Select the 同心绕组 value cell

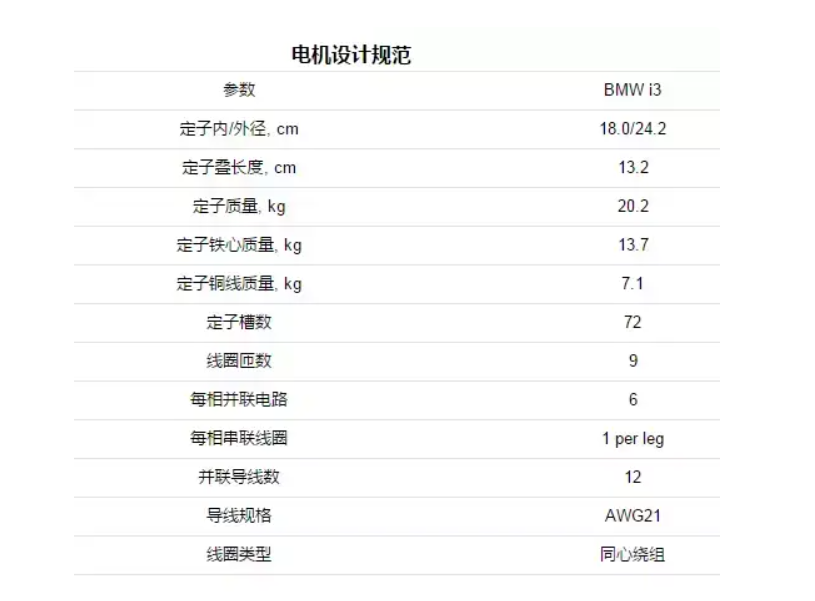coord(632,554)
